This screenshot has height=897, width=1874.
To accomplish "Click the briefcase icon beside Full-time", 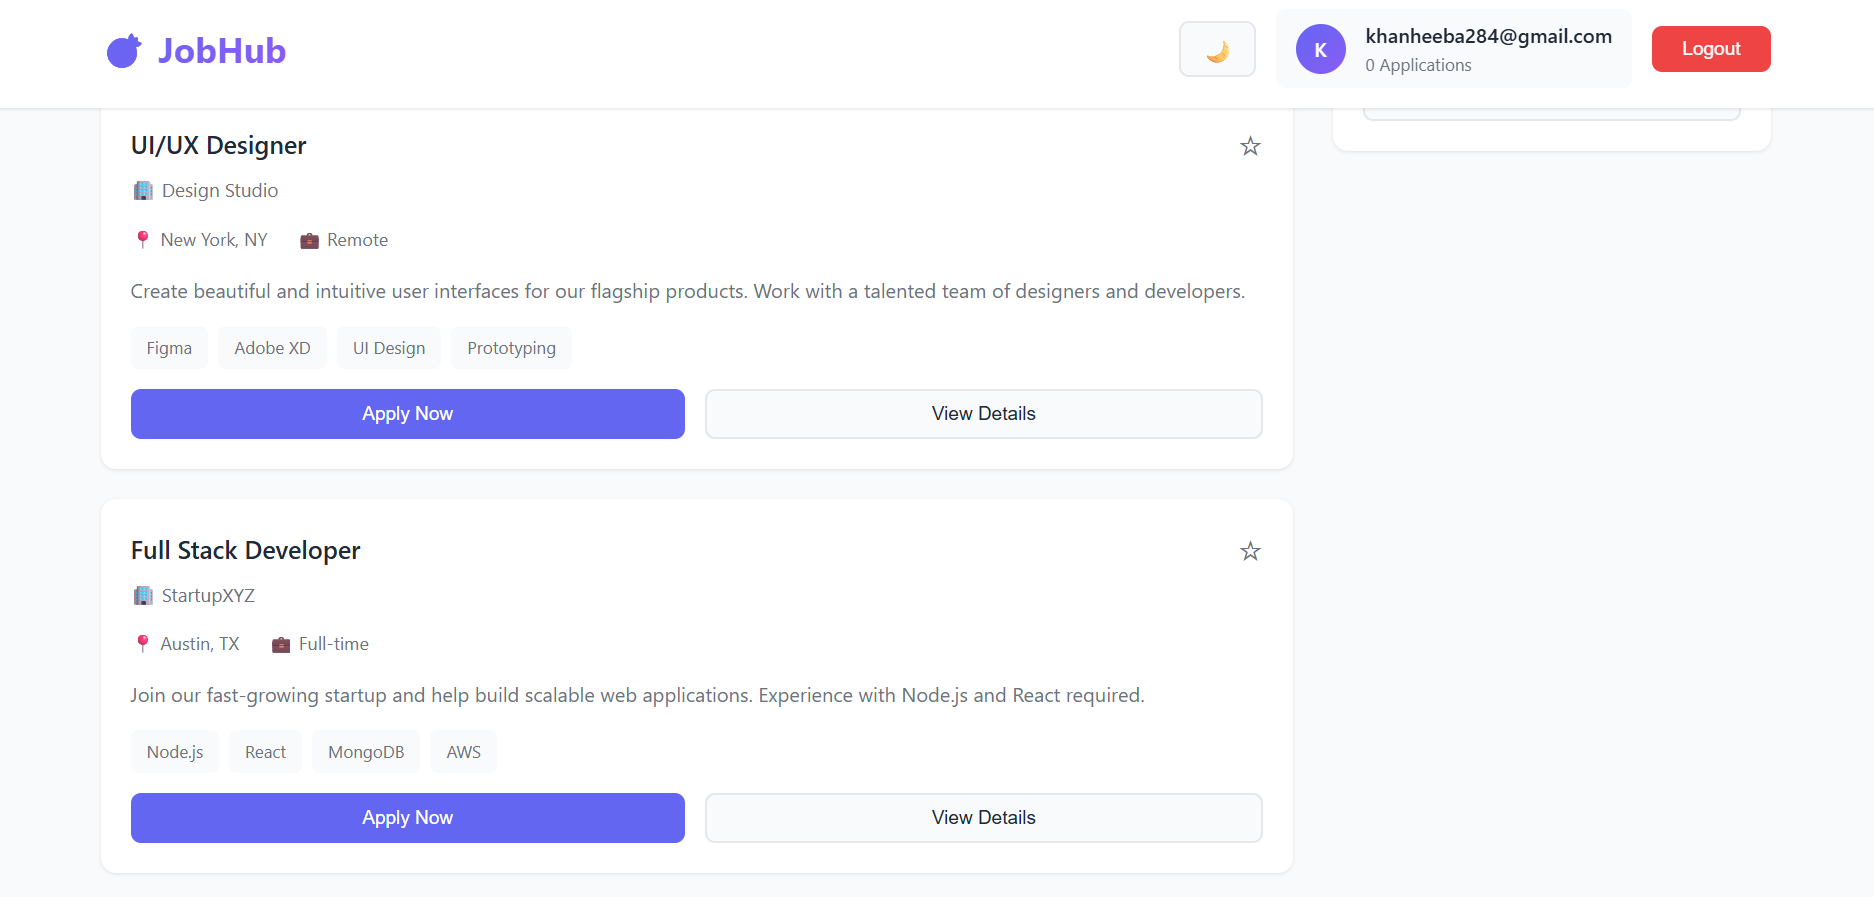I will click(x=281, y=645).
